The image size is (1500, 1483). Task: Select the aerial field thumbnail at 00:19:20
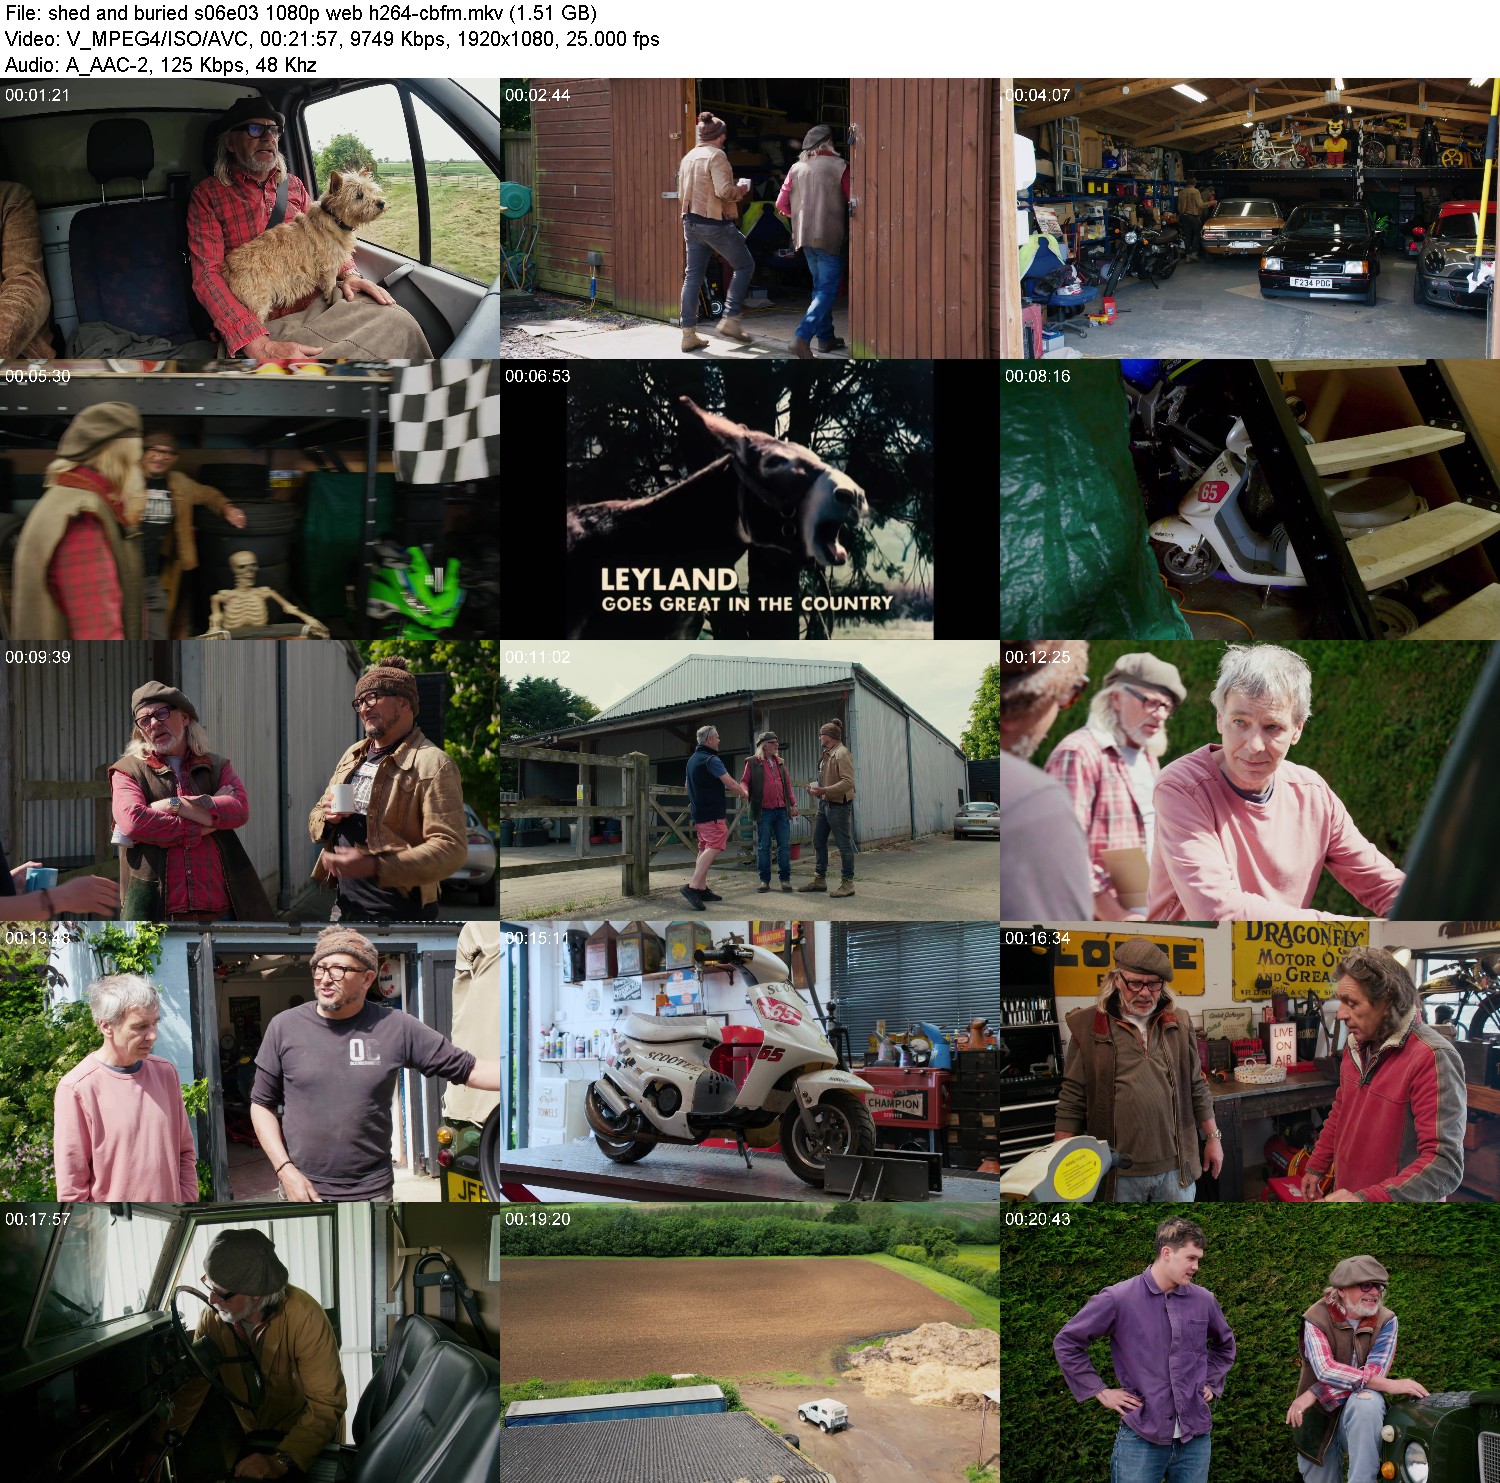pos(749,1343)
